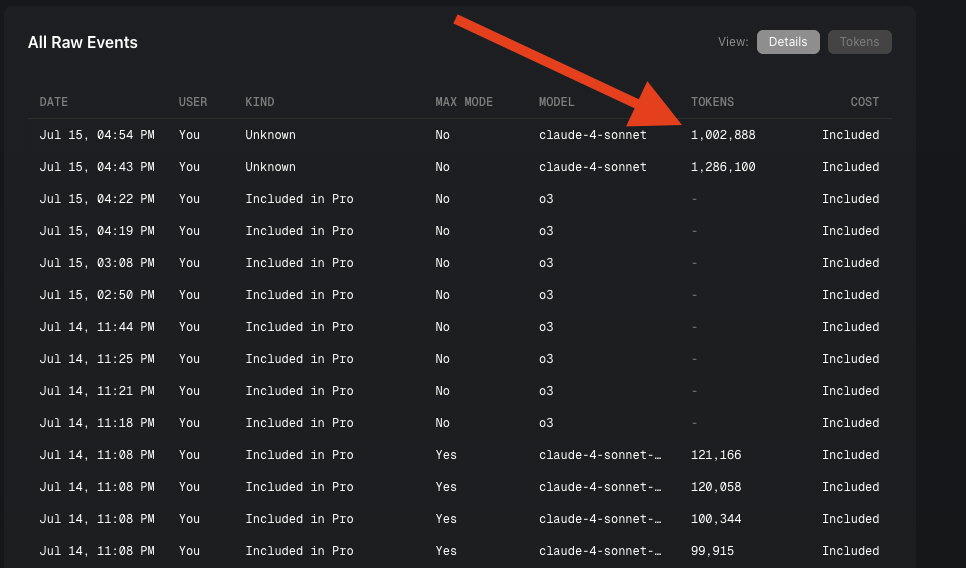This screenshot has height=568, width=966.
Task: Click the MODEL column header
Action: tap(556, 102)
